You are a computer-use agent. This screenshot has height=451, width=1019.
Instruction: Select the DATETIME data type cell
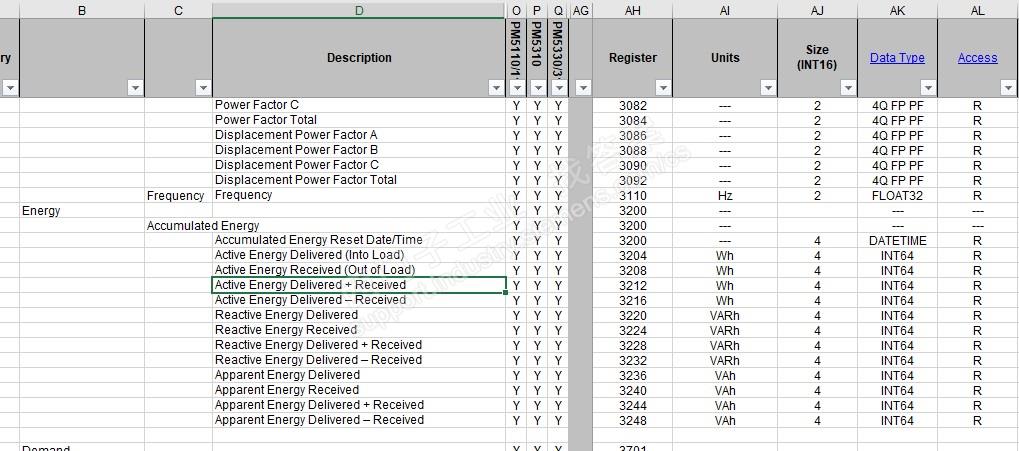point(897,240)
